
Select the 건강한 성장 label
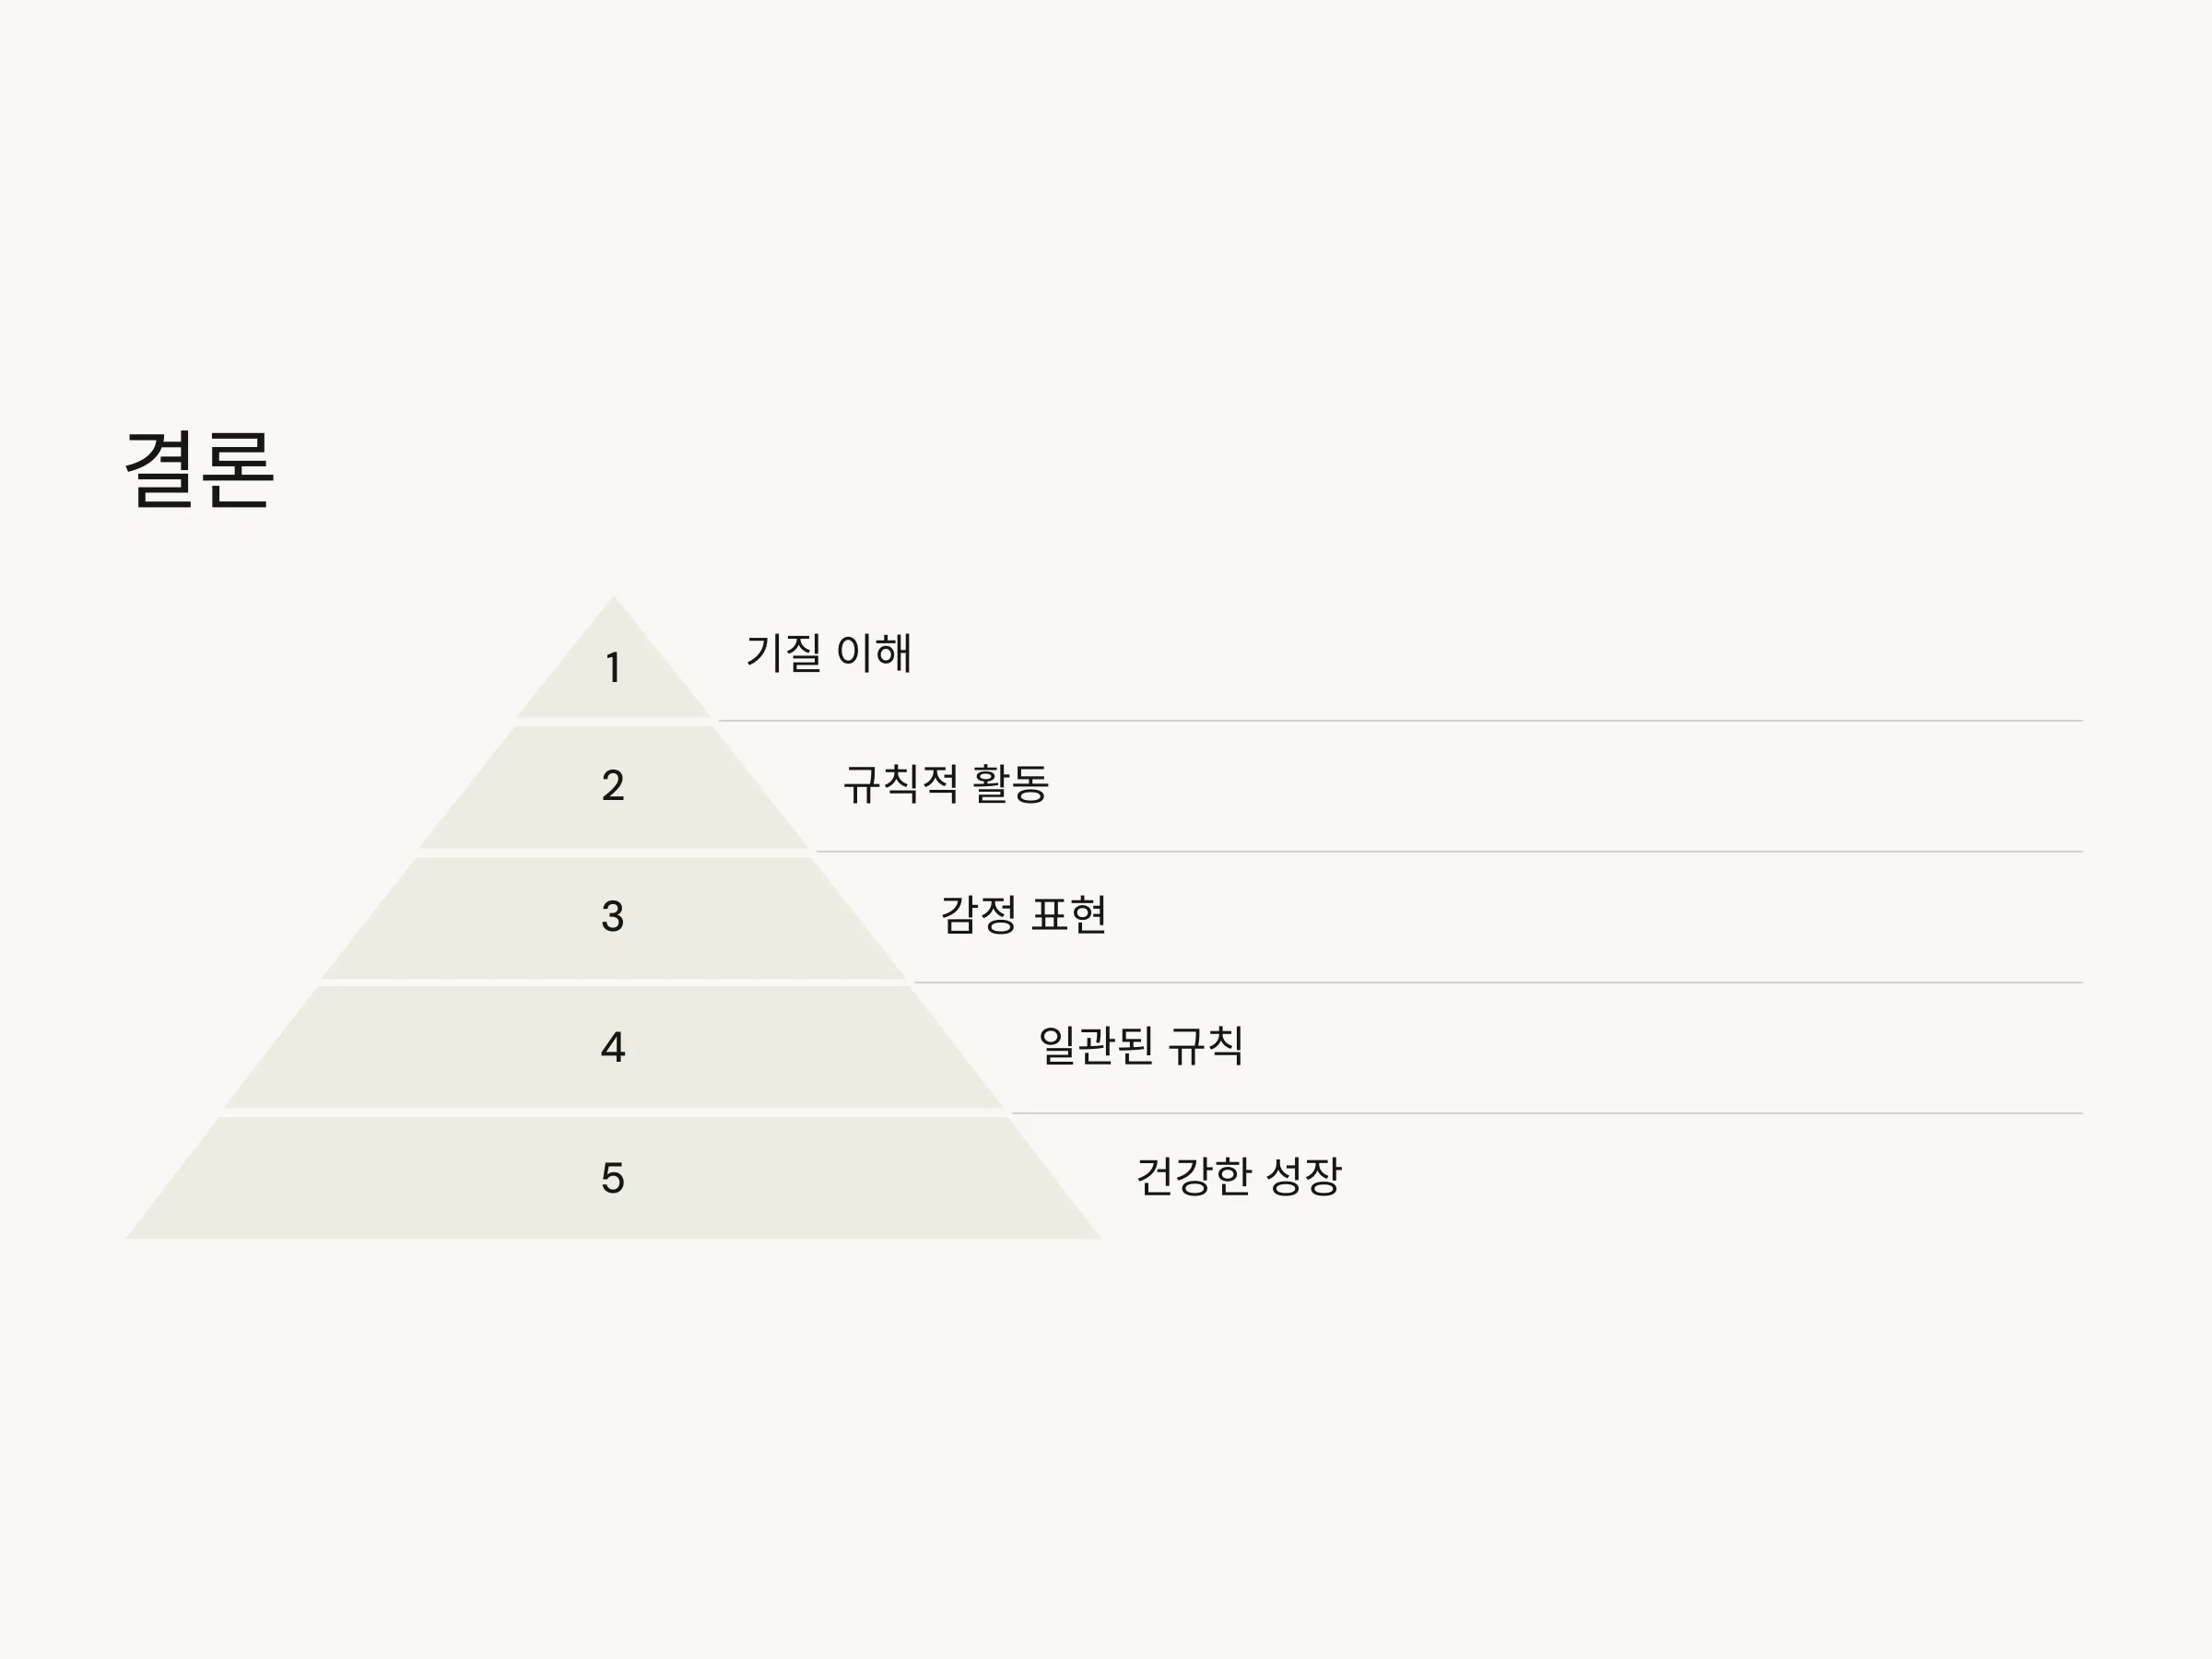pyautogui.click(x=1239, y=1176)
